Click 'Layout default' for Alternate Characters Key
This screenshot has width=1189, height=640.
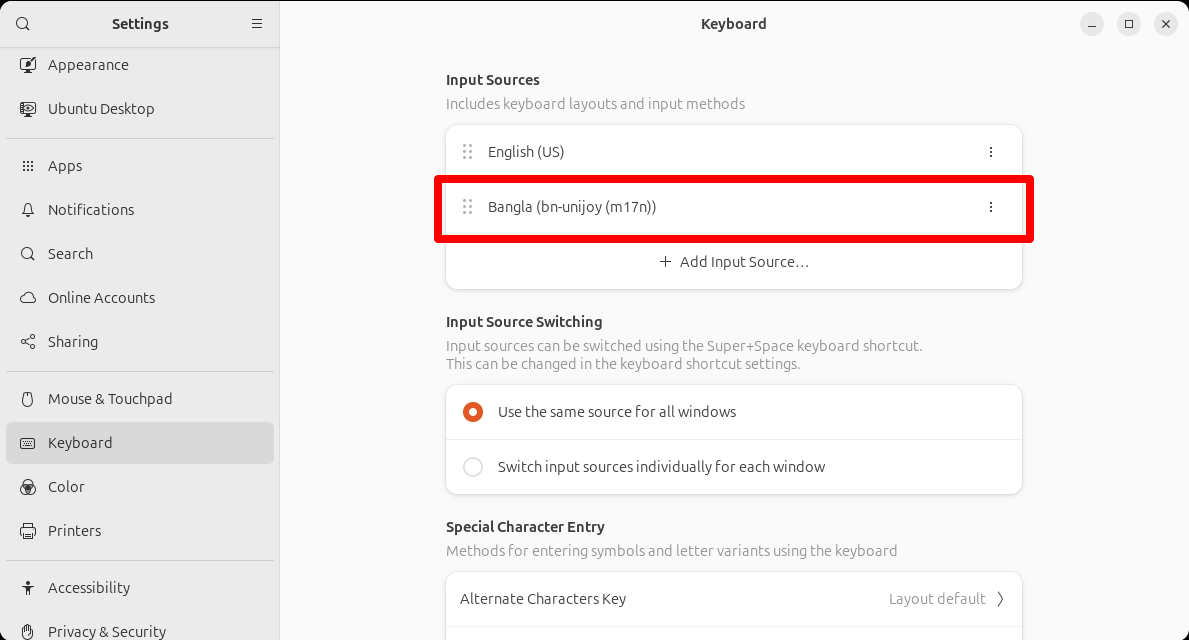click(935, 598)
